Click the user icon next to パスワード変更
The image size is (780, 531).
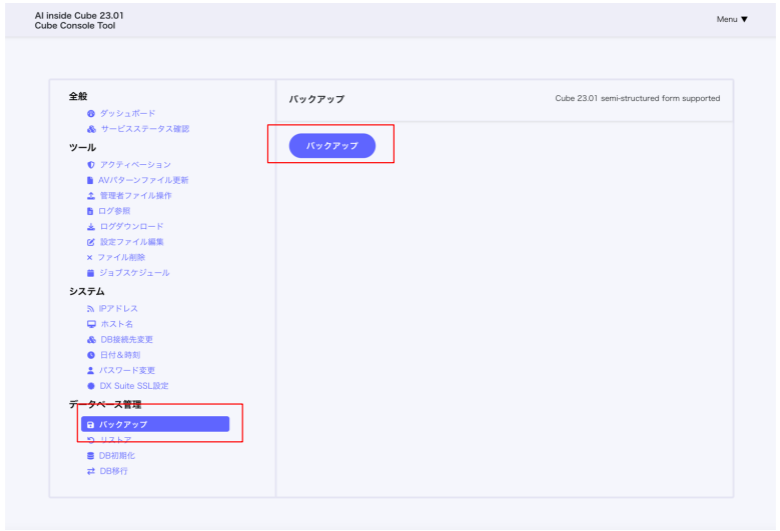[x=91, y=371]
